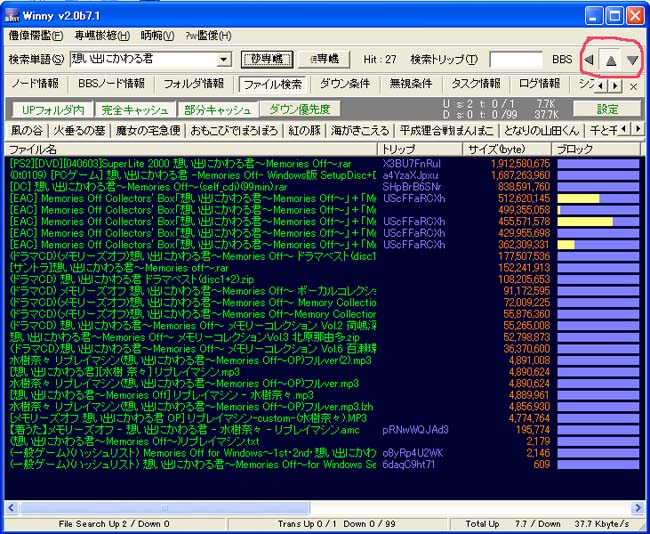Open the ダウン条件 tab
The image size is (650, 534).
[x=345, y=84]
